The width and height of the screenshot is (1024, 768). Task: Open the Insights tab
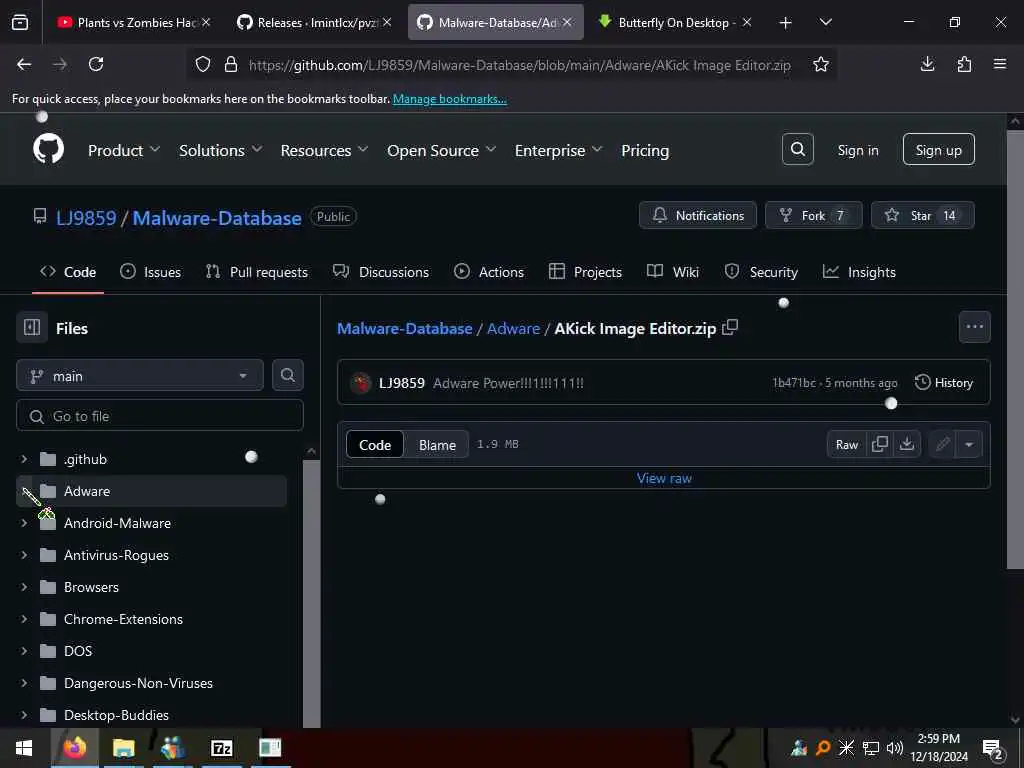859,272
